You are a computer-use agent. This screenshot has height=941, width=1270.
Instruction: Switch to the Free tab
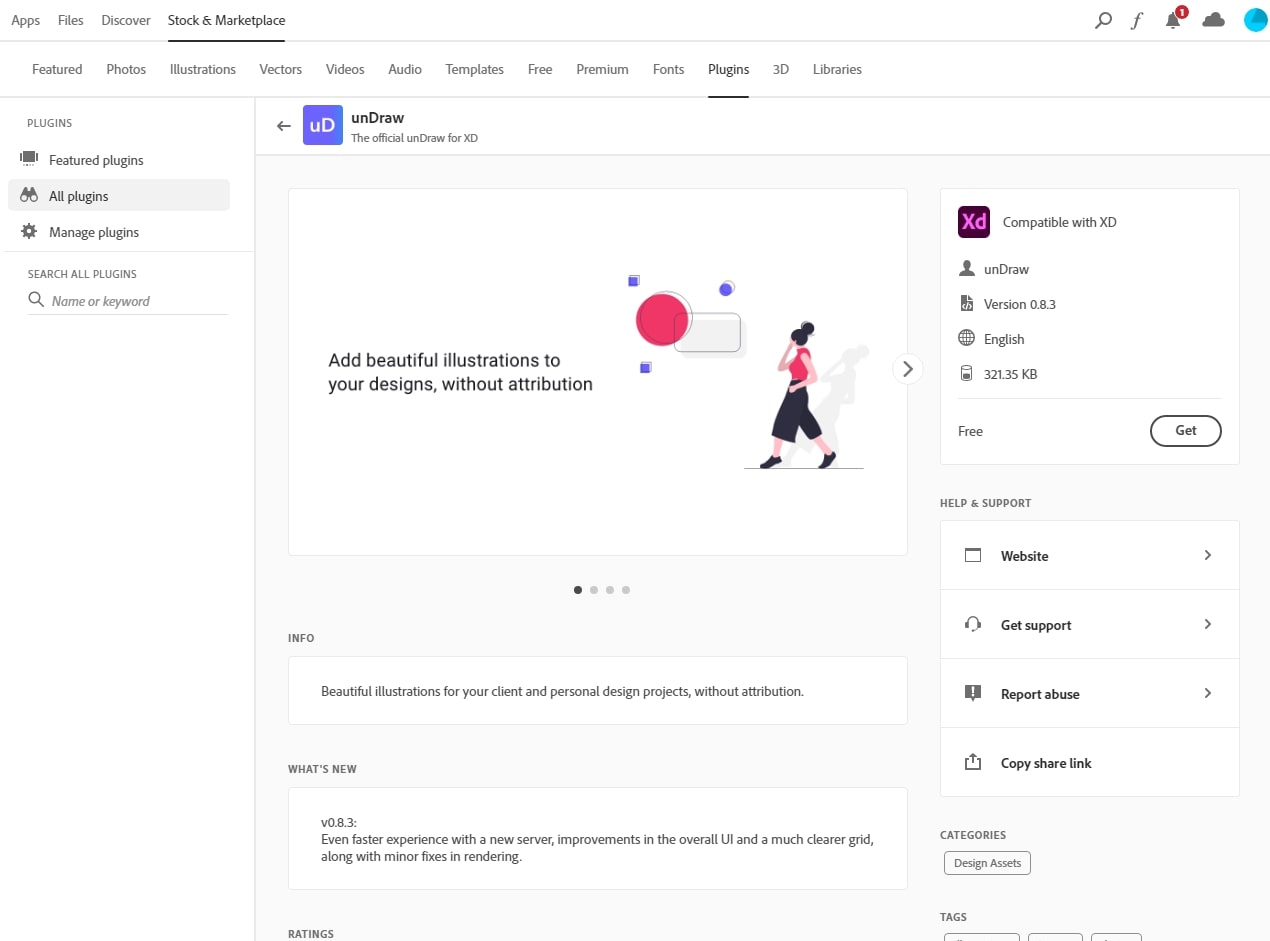540,69
